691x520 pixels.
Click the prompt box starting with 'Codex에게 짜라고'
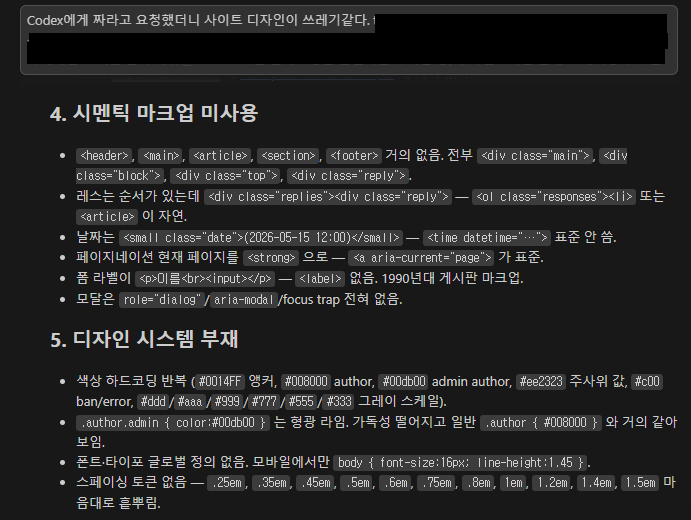349,40
